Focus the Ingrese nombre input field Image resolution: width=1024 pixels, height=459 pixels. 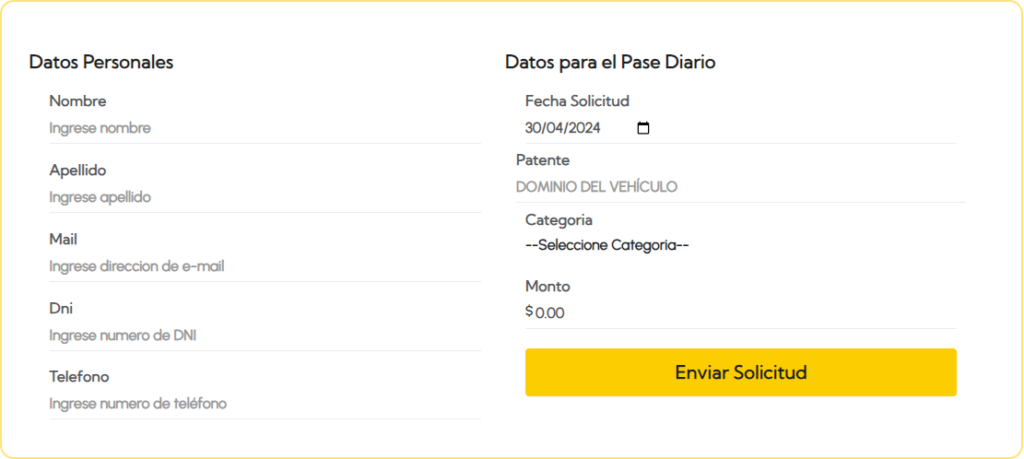[265, 128]
